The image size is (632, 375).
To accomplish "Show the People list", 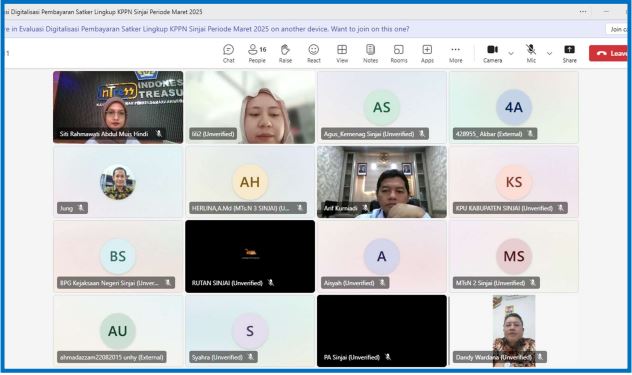I will [x=257, y=54].
